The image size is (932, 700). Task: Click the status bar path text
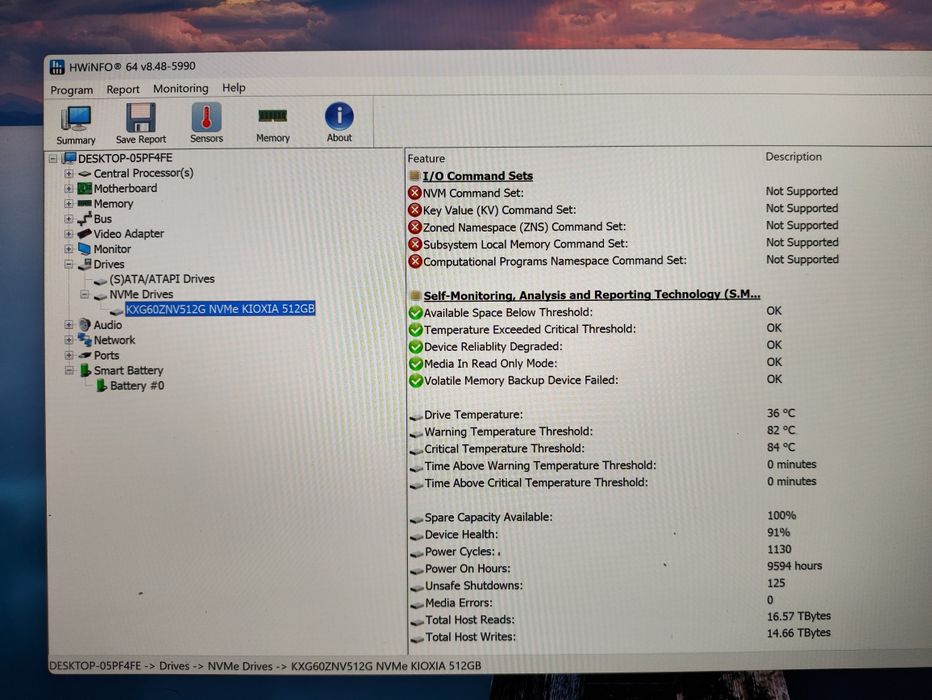(x=265, y=666)
